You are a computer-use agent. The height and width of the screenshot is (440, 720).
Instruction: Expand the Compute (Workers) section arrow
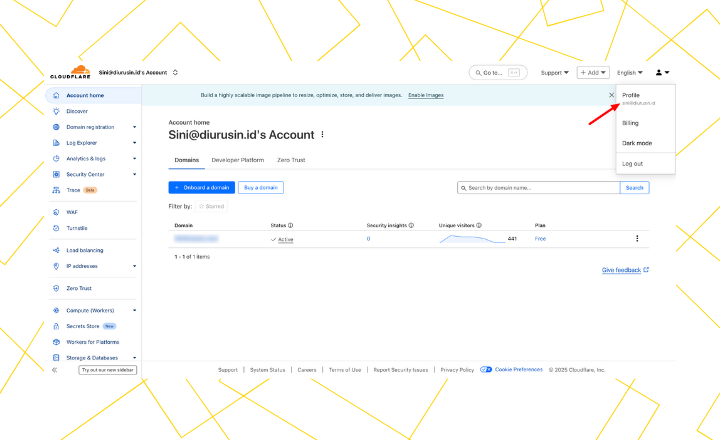pyautogui.click(x=135, y=310)
